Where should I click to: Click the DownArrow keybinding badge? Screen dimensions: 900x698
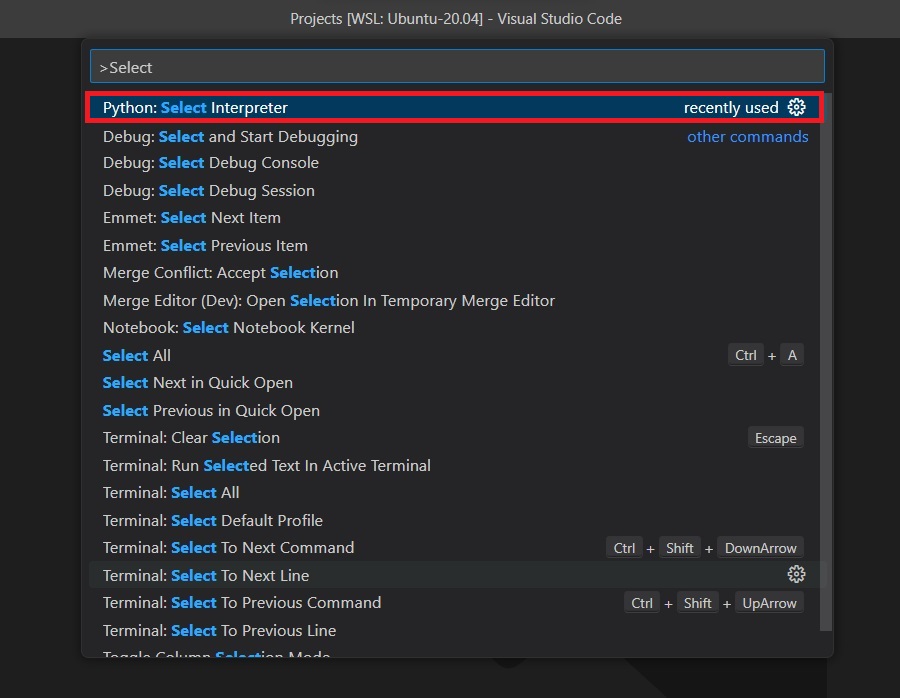pyautogui.click(x=761, y=548)
